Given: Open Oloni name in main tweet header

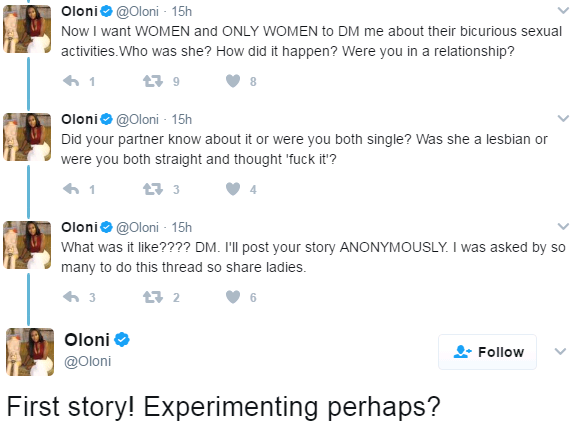Looking at the screenshot, I should point(87,340).
